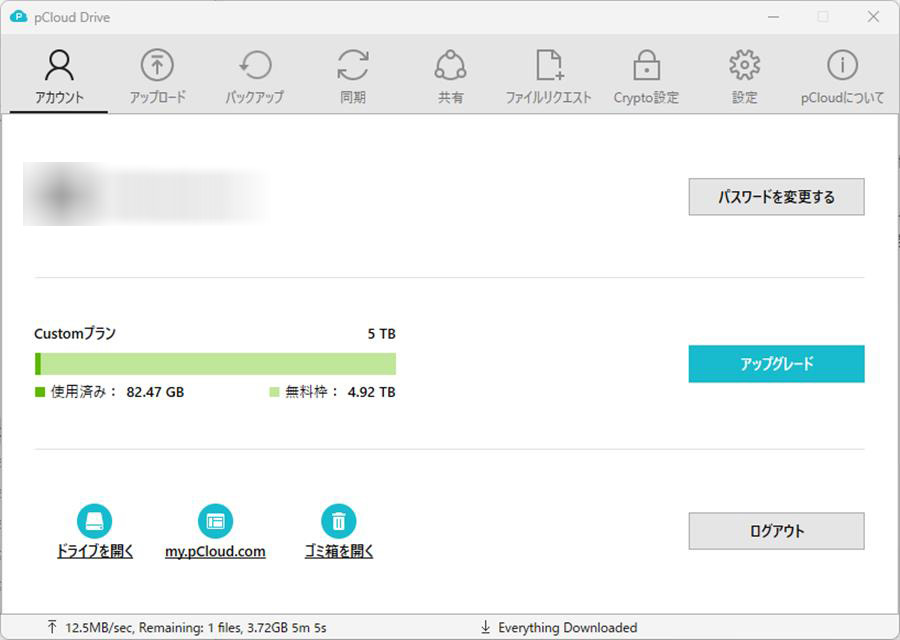900x640 pixels.
Task: Open the バックアップ (Backup) tab
Action: (255, 77)
